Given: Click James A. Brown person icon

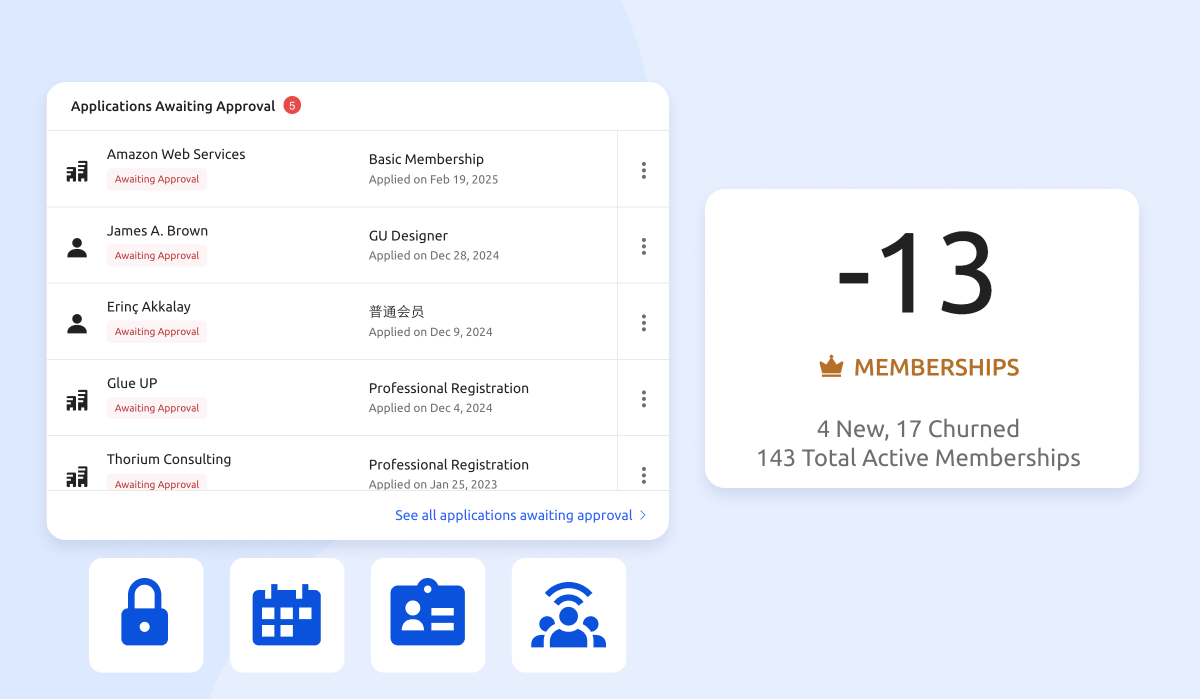Looking at the screenshot, I should pos(77,248).
